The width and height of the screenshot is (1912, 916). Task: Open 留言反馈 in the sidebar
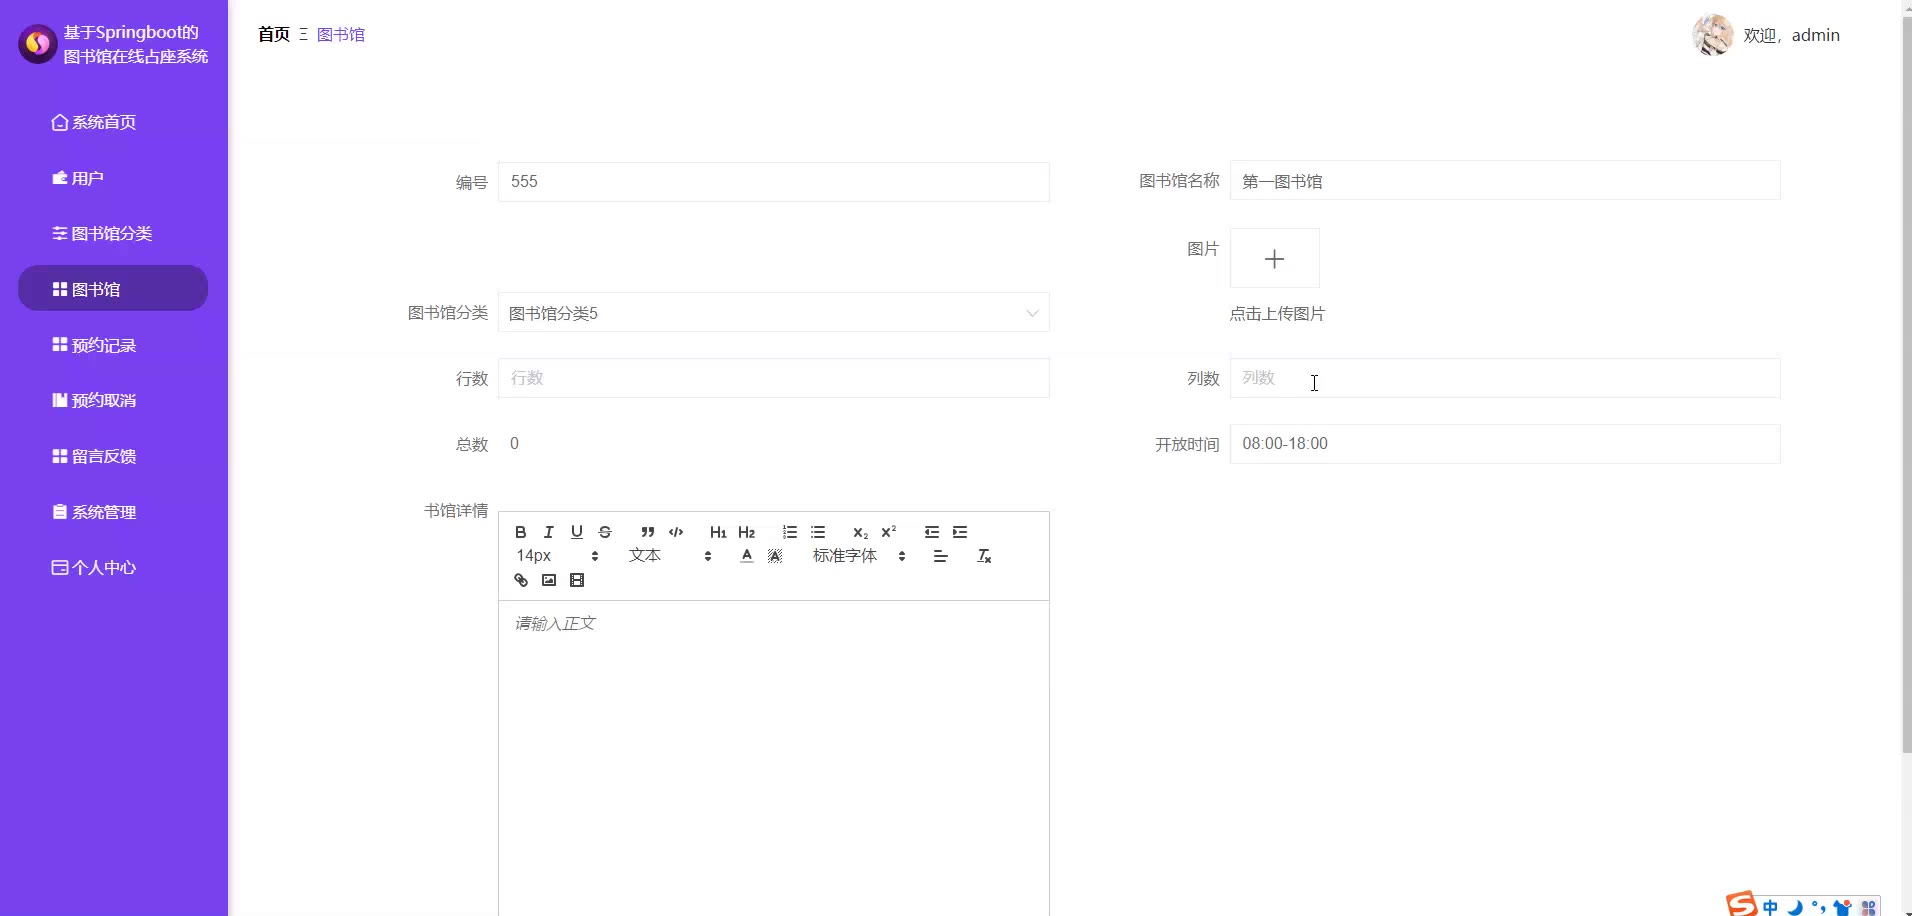pos(94,456)
